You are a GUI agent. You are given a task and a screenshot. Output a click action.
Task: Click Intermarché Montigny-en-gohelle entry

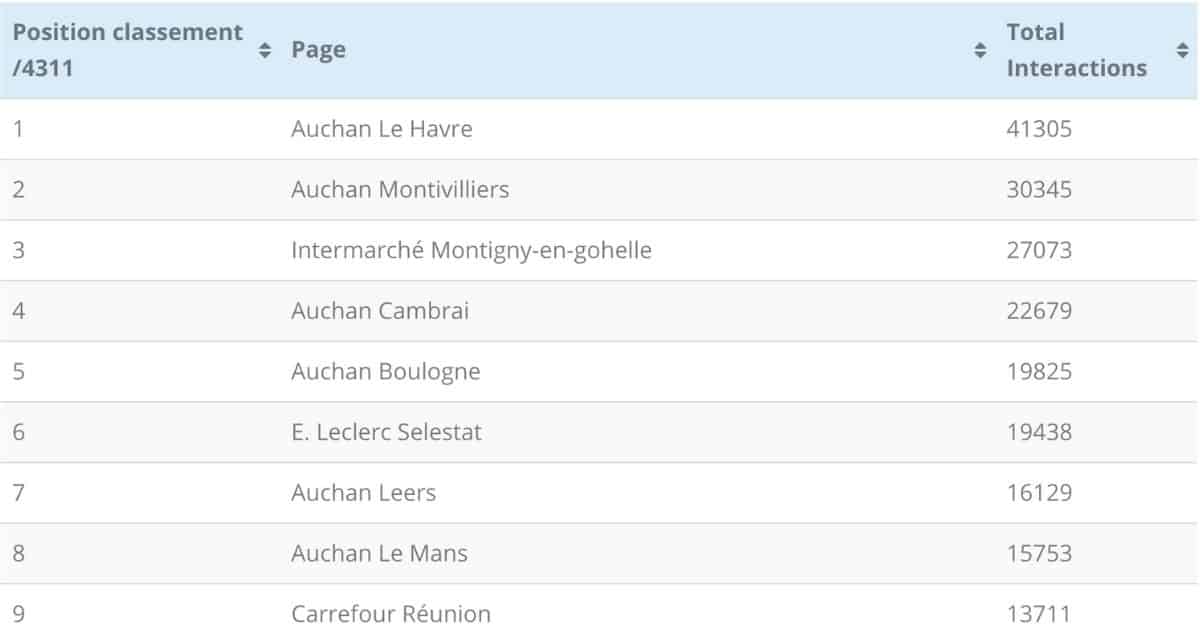tap(471, 250)
